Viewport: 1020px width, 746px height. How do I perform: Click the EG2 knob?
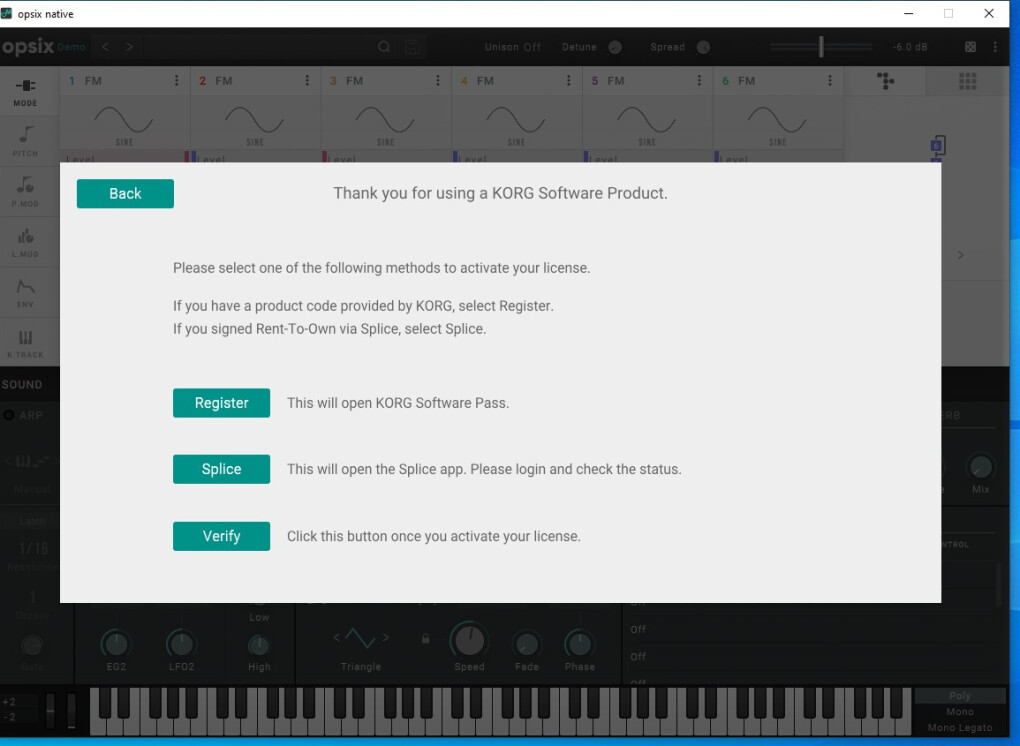[116, 644]
